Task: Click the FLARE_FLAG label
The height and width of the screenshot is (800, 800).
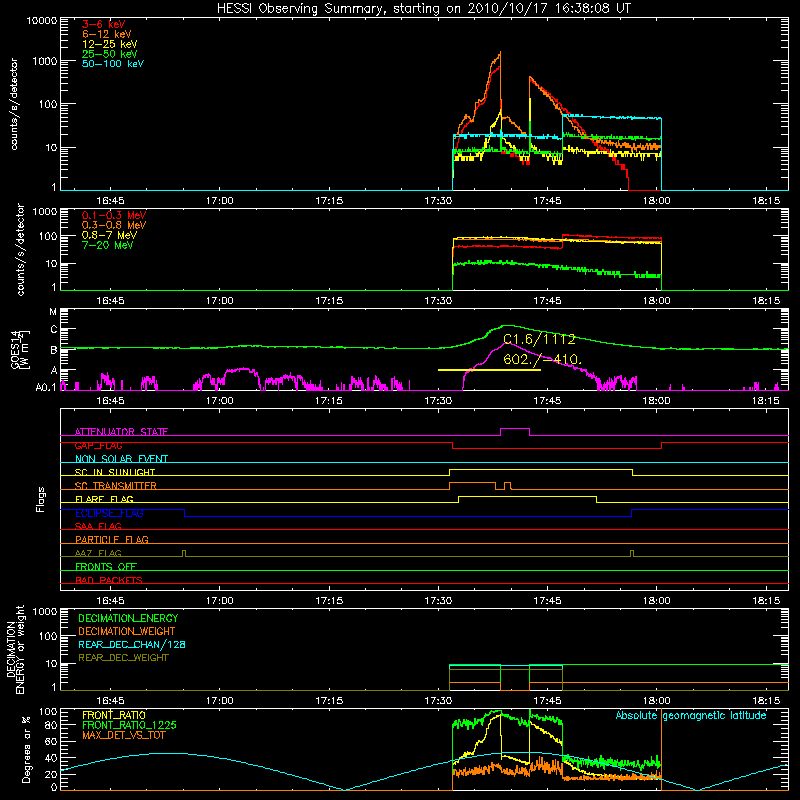Action: coord(104,499)
